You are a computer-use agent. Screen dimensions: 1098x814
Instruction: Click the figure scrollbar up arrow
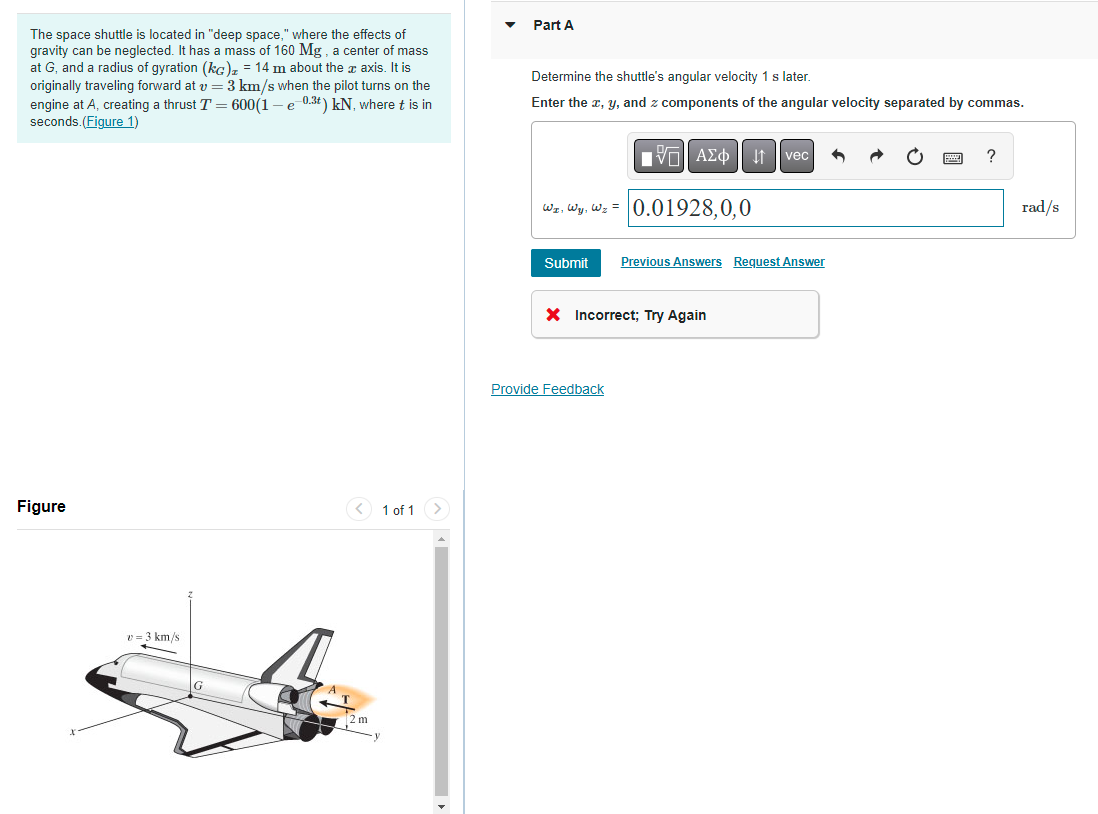tap(441, 537)
